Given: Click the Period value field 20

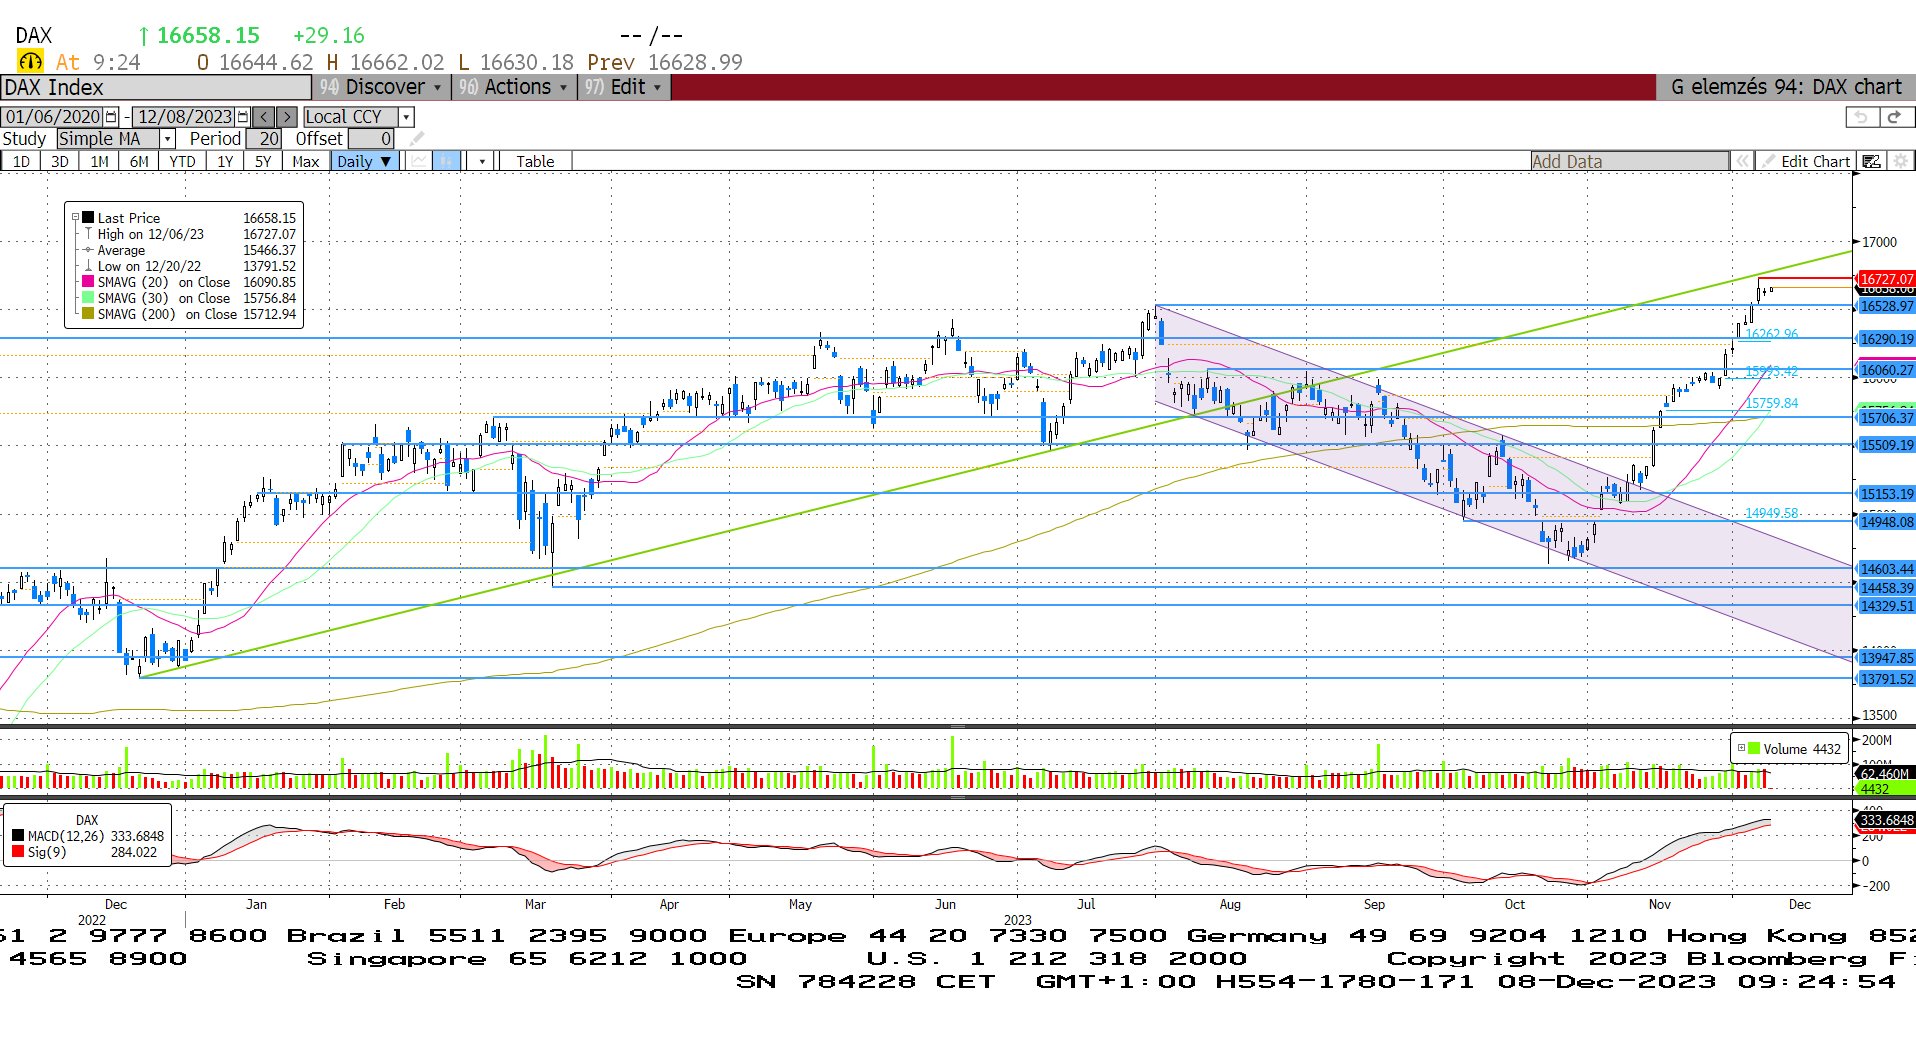Looking at the screenshot, I should click(264, 139).
